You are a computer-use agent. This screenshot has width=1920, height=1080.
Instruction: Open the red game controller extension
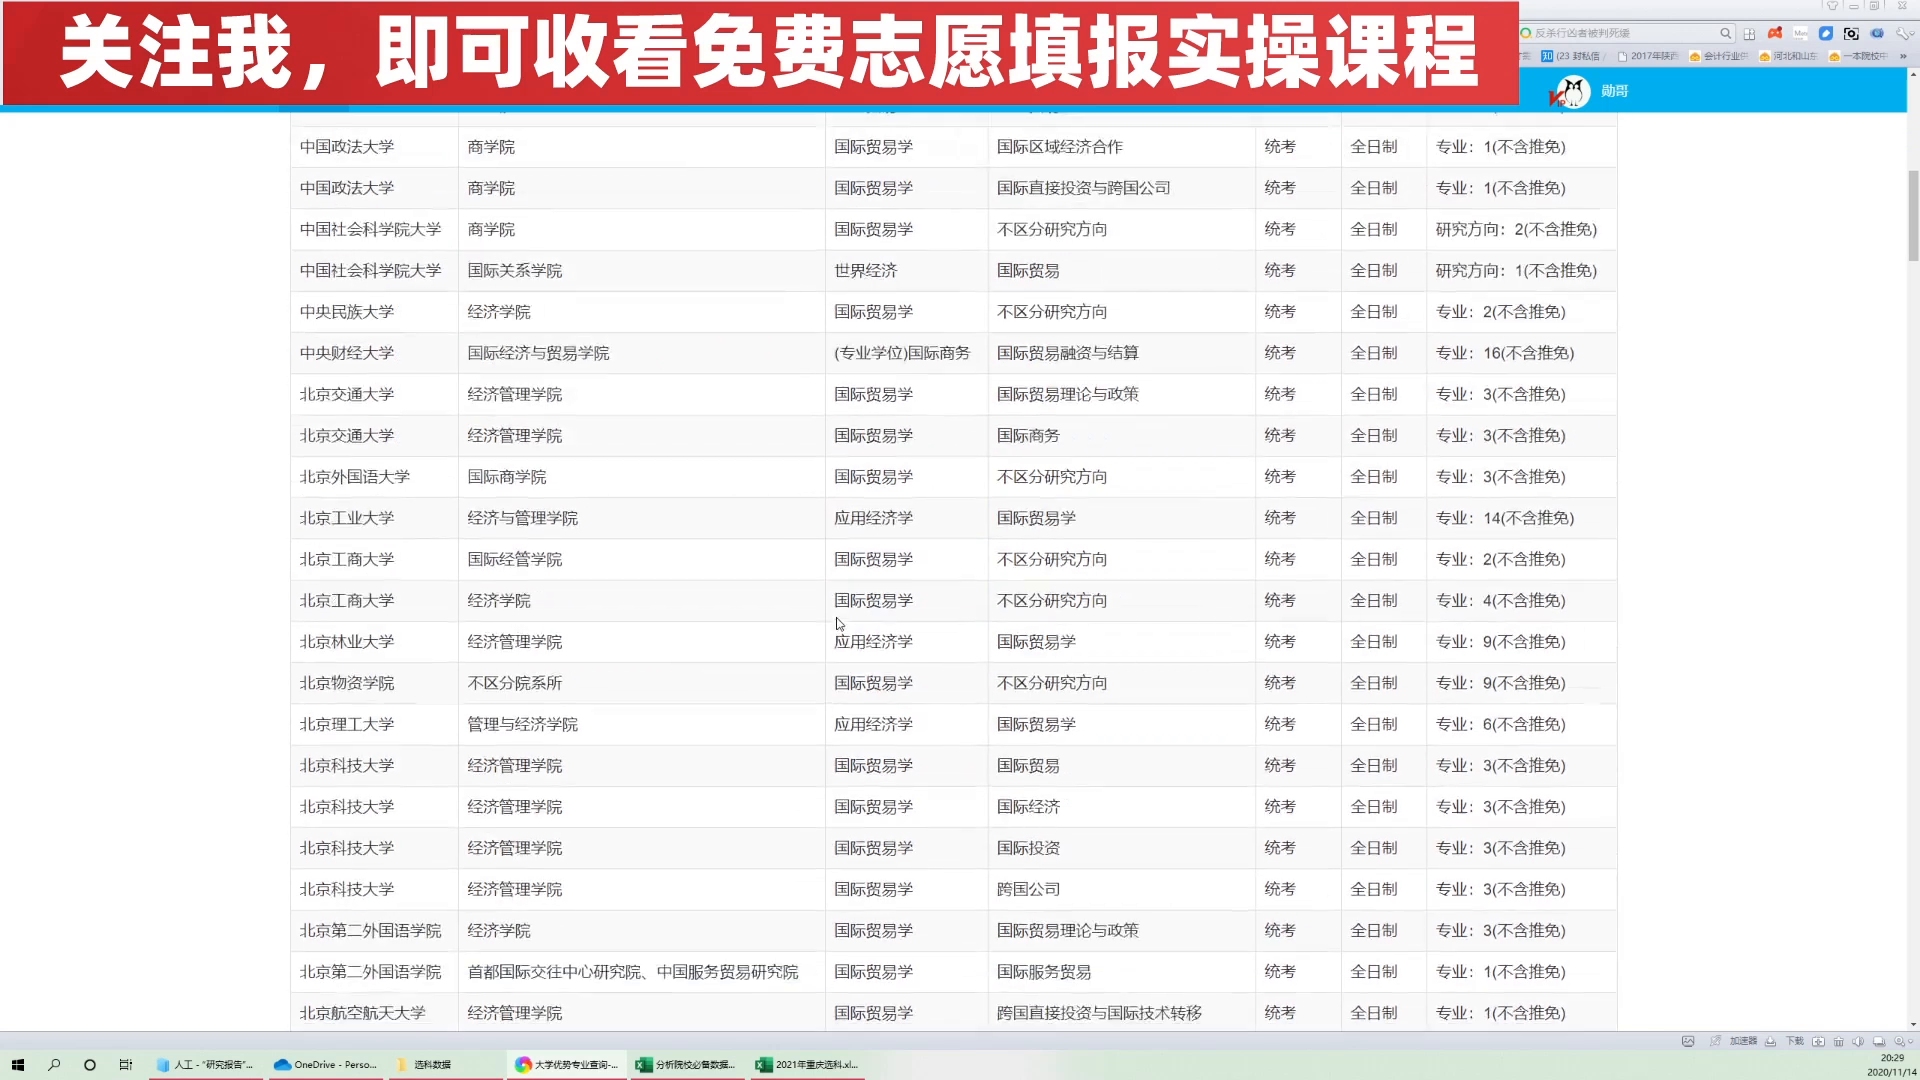pyautogui.click(x=1775, y=33)
